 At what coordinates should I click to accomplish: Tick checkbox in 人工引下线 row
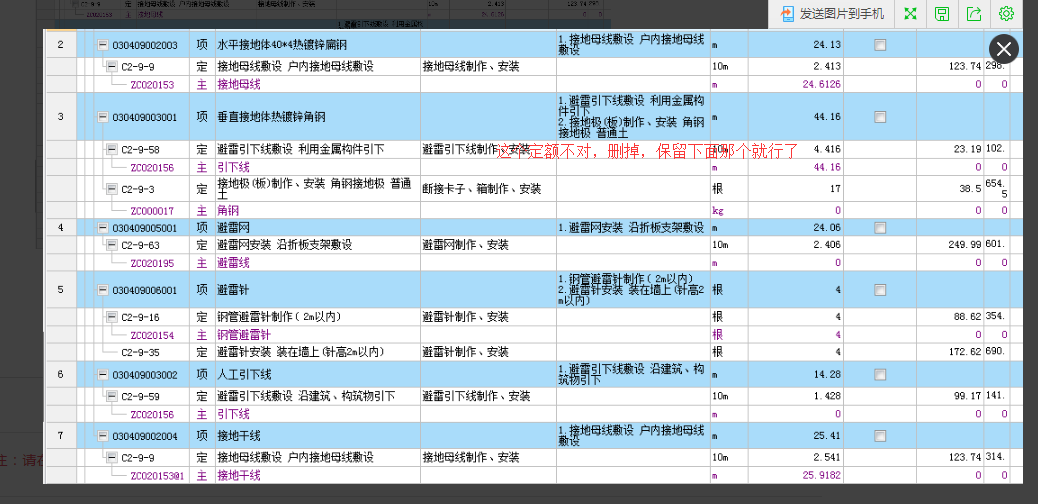[880, 375]
